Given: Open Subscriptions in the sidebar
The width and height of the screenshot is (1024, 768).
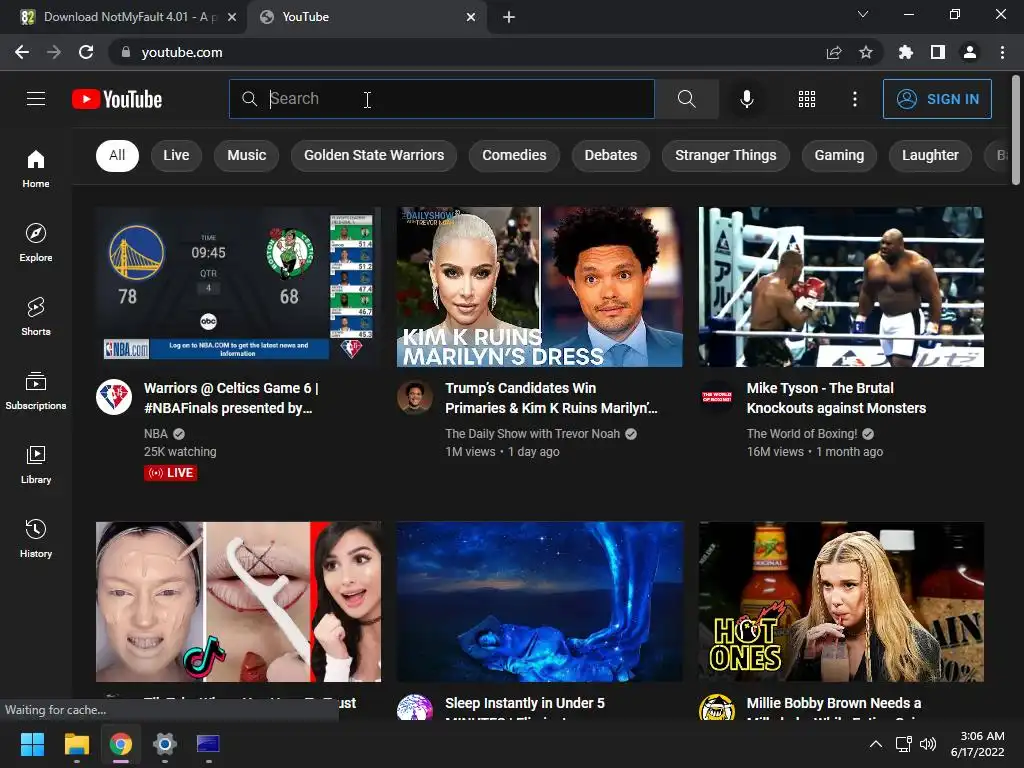Looking at the screenshot, I should (x=36, y=390).
